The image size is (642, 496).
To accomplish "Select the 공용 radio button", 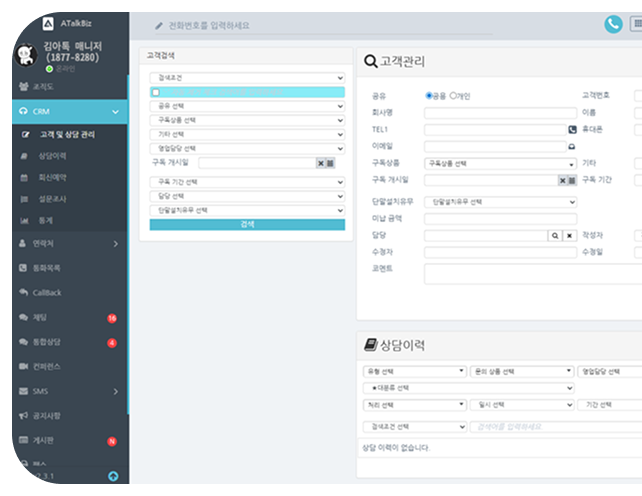I will [x=430, y=96].
